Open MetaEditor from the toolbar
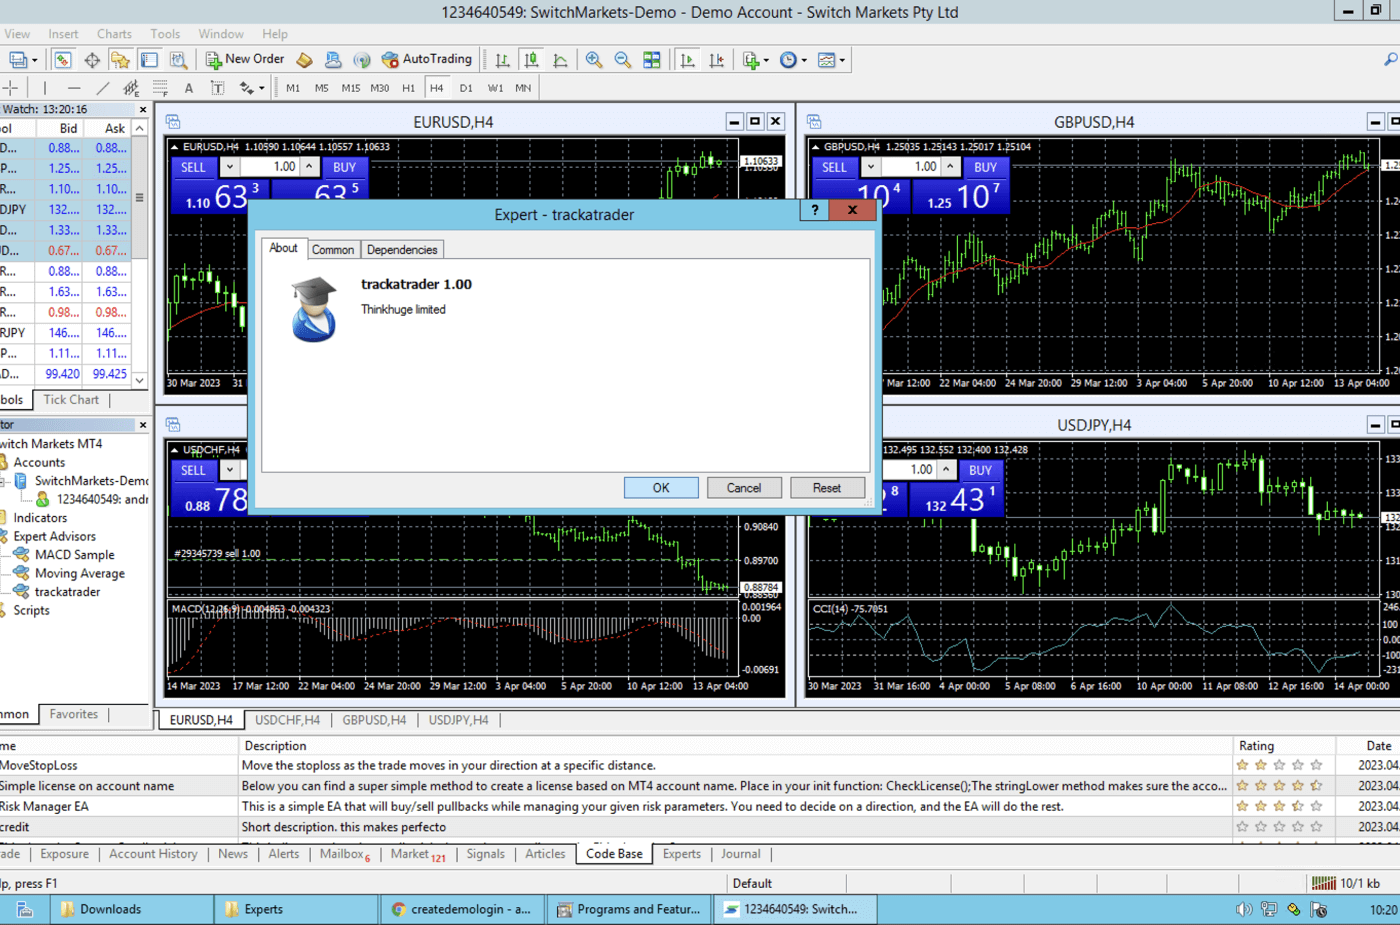The image size is (1400, 925). click(305, 60)
